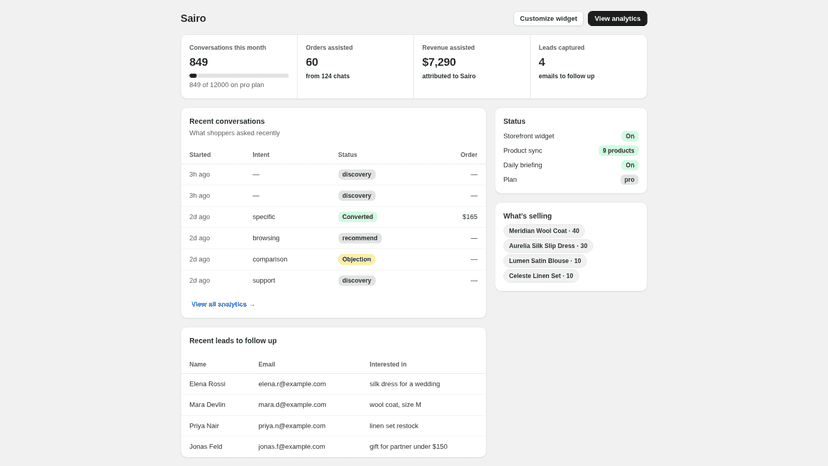Click the Started column header
828x466 pixels.
click(x=200, y=155)
